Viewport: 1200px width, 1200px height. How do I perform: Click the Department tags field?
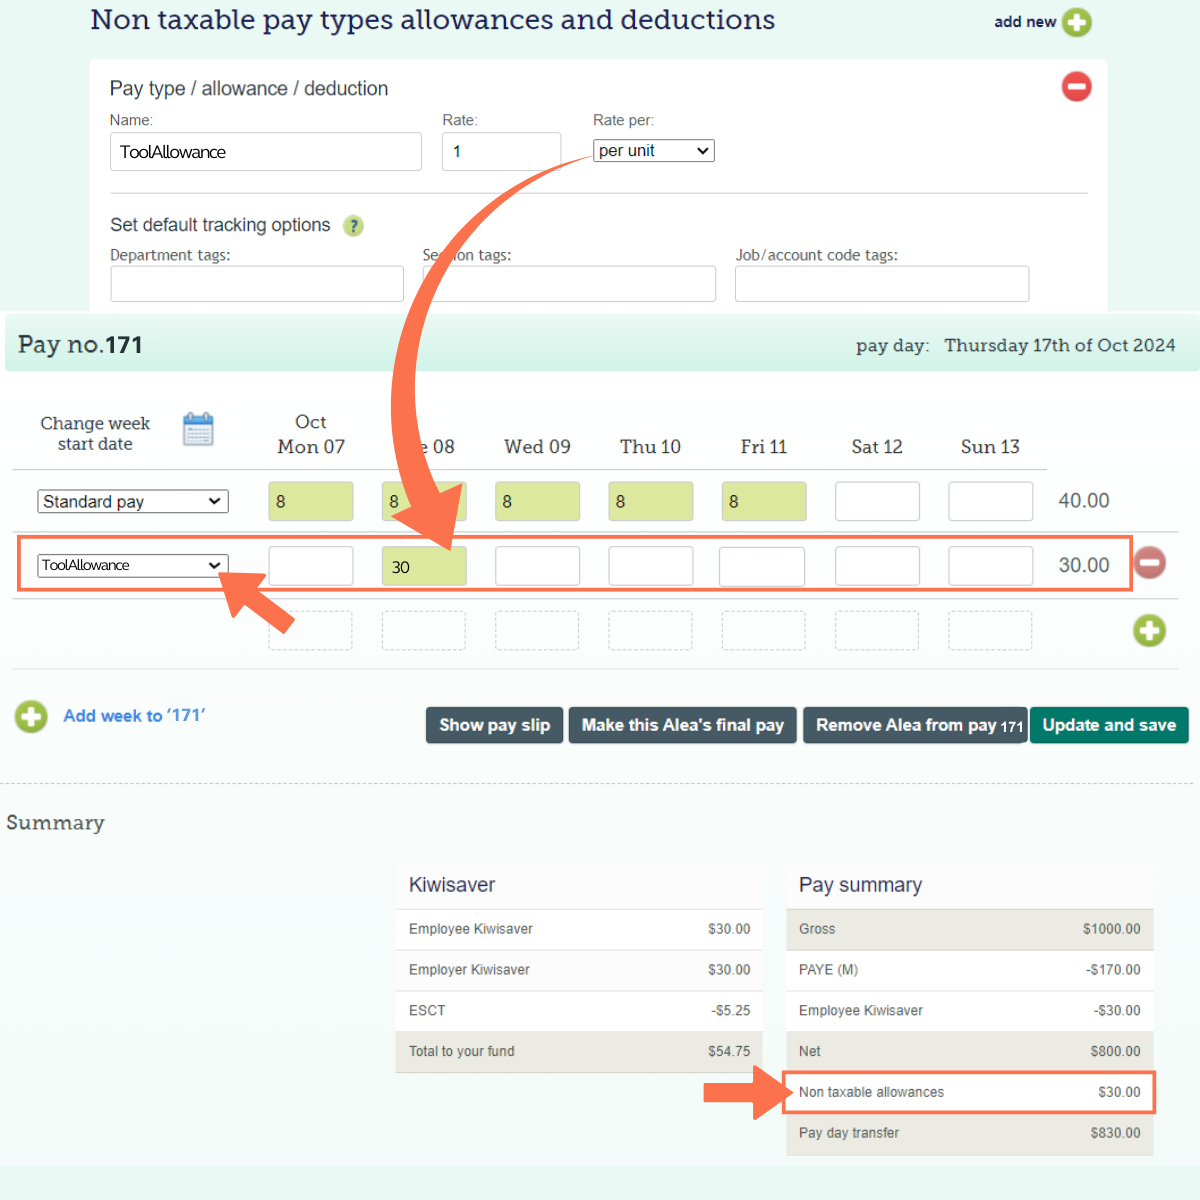(256, 283)
